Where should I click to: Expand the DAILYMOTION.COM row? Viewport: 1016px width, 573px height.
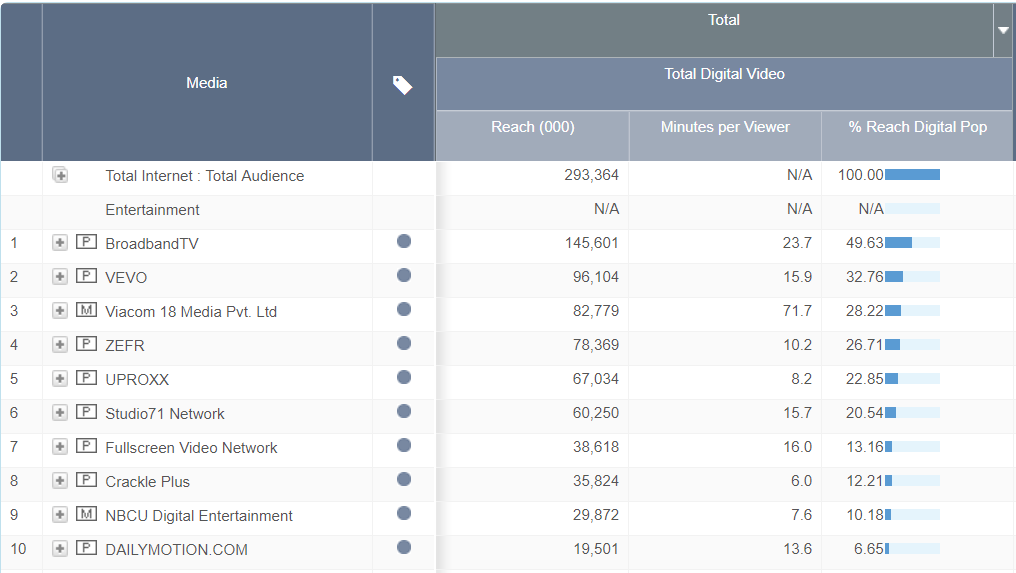tap(60, 548)
